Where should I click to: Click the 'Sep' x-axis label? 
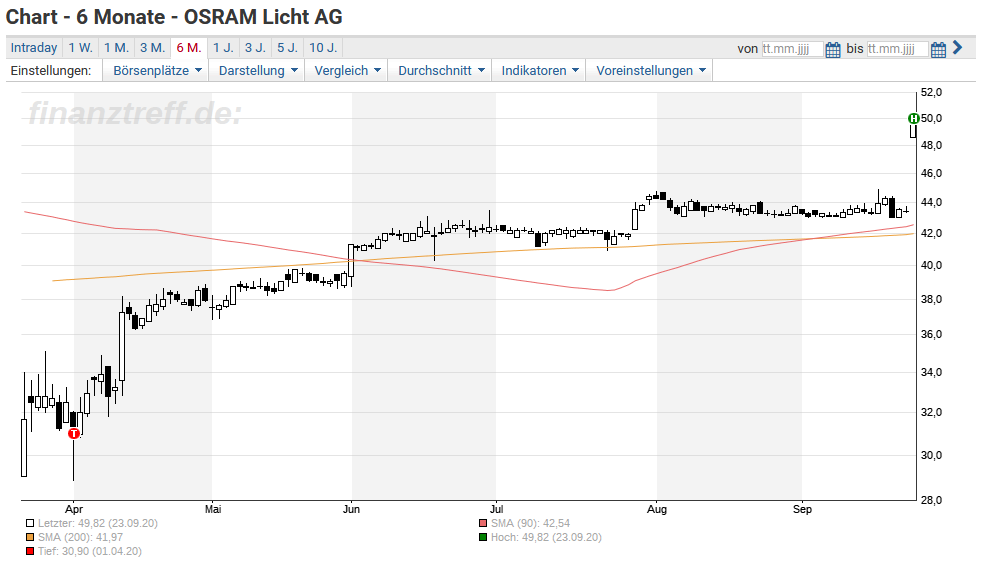(802, 509)
